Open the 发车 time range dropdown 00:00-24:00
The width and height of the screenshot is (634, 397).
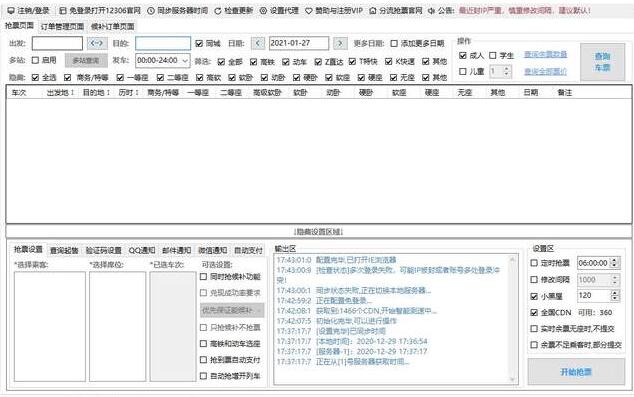(163, 60)
